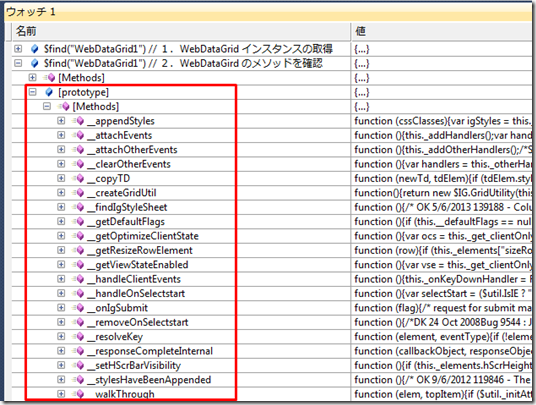Expand the __attachEvents method
This screenshot has width=536, height=405.
pyautogui.click(x=61, y=135)
